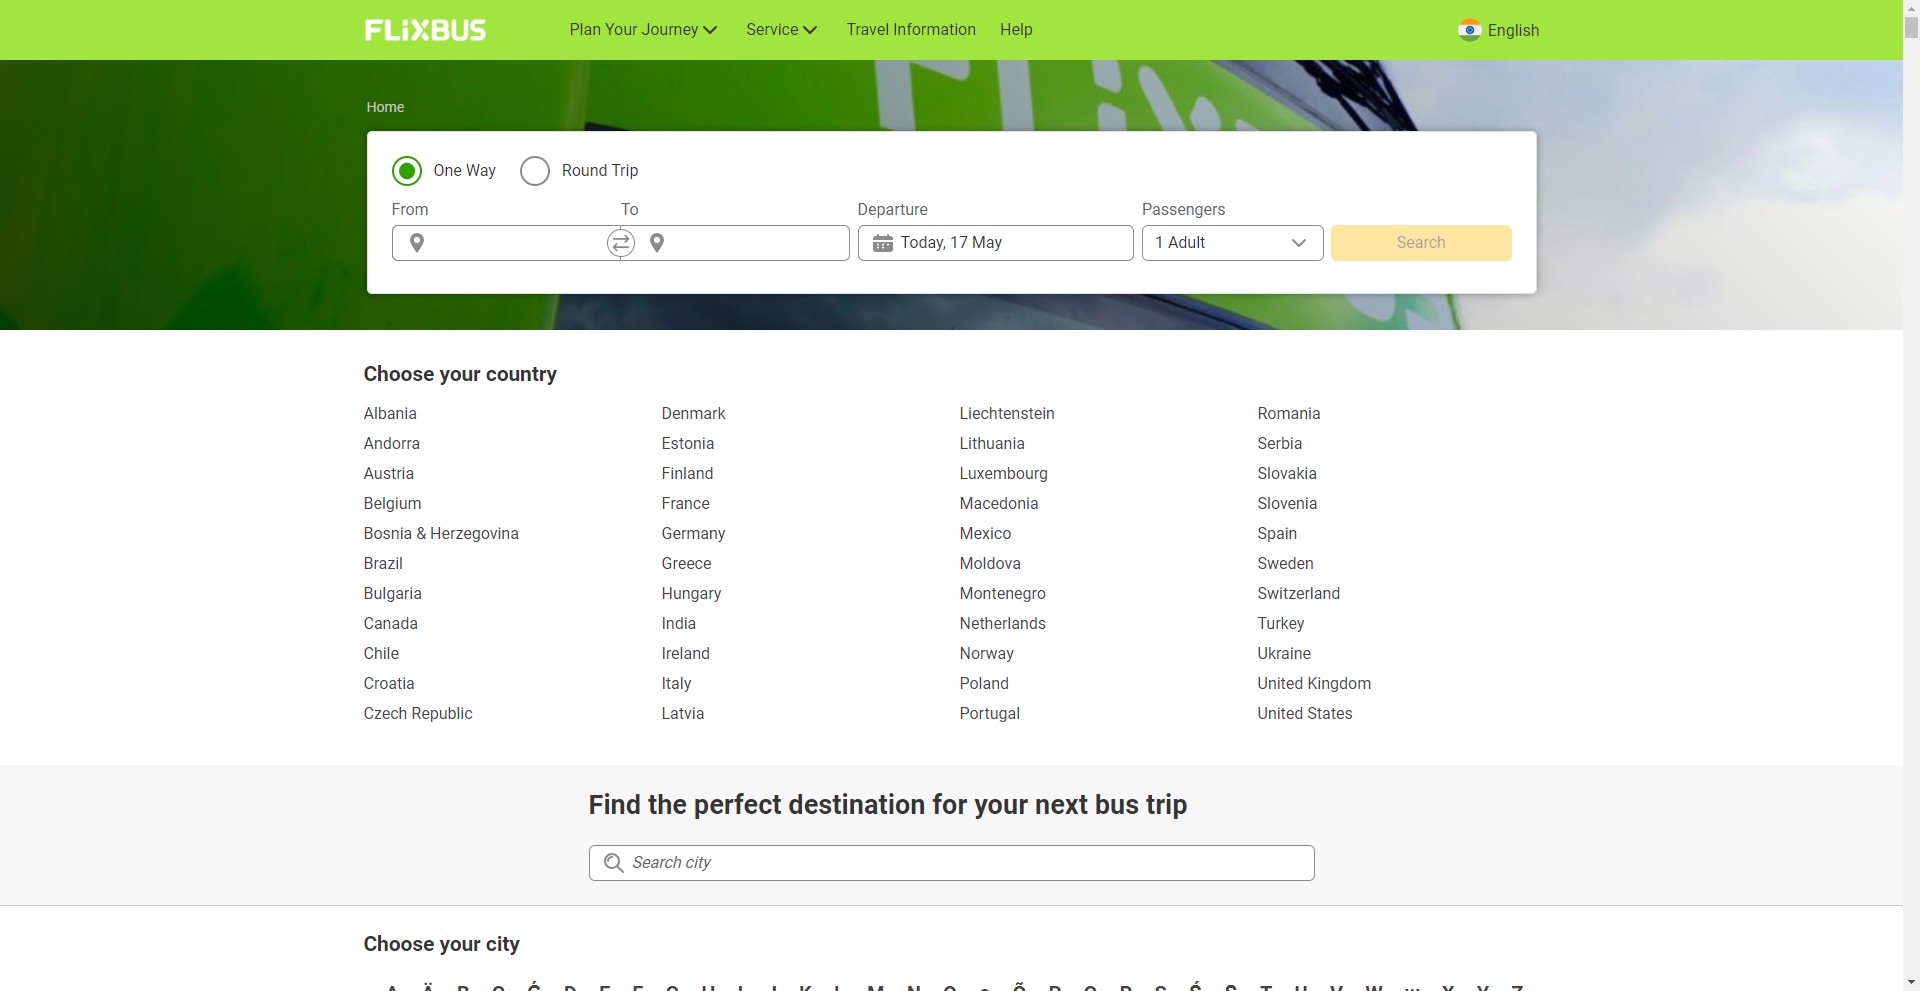The height and width of the screenshot is (991, 1920).
Task: Click the location pin in To field
Action: pos(657,243)
